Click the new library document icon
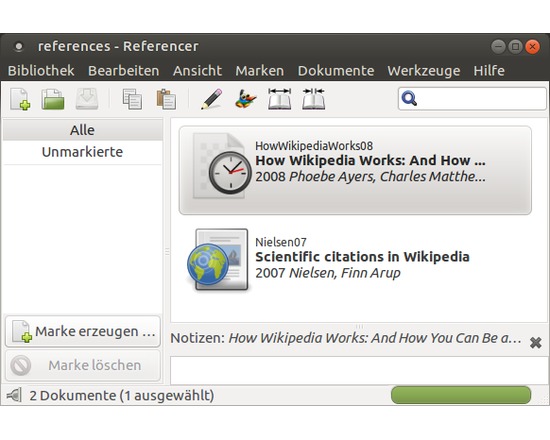Screen dimensions: 550x440 click(x=20, y=99)
